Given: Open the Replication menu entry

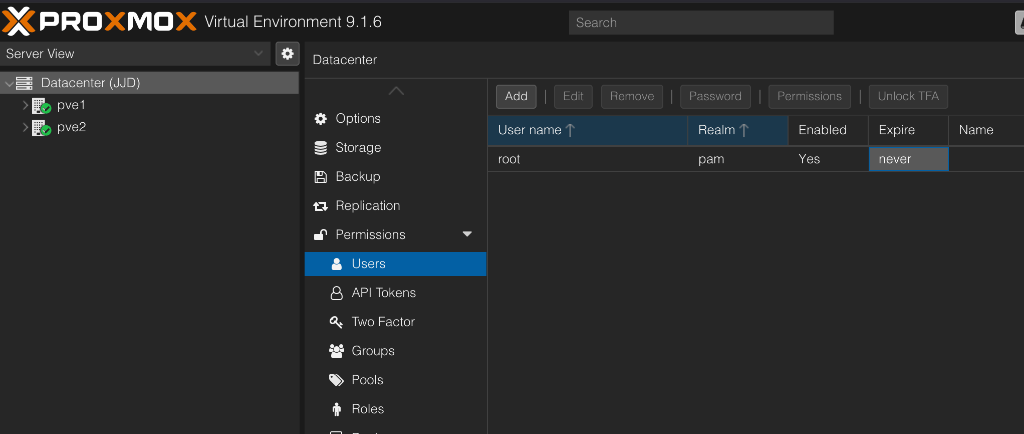Looking at the screenshot, I should [395, 206].
